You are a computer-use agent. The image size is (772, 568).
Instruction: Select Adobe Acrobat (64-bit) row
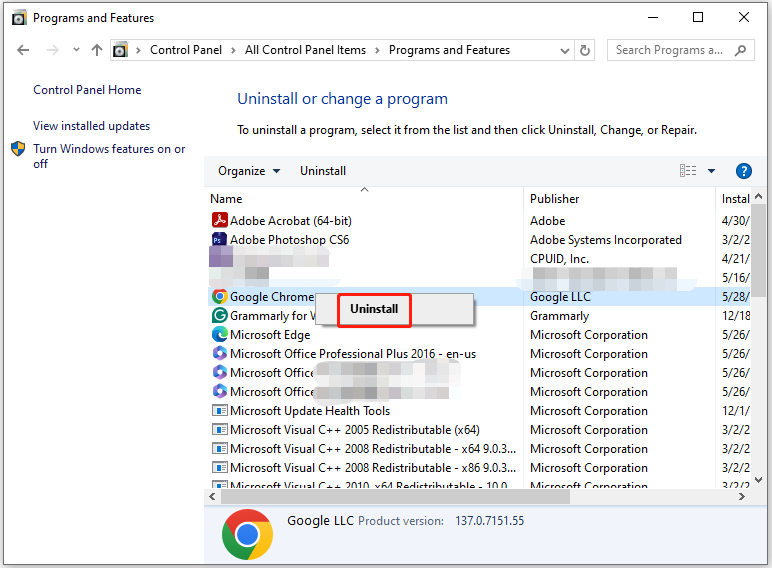click(477, 221)
